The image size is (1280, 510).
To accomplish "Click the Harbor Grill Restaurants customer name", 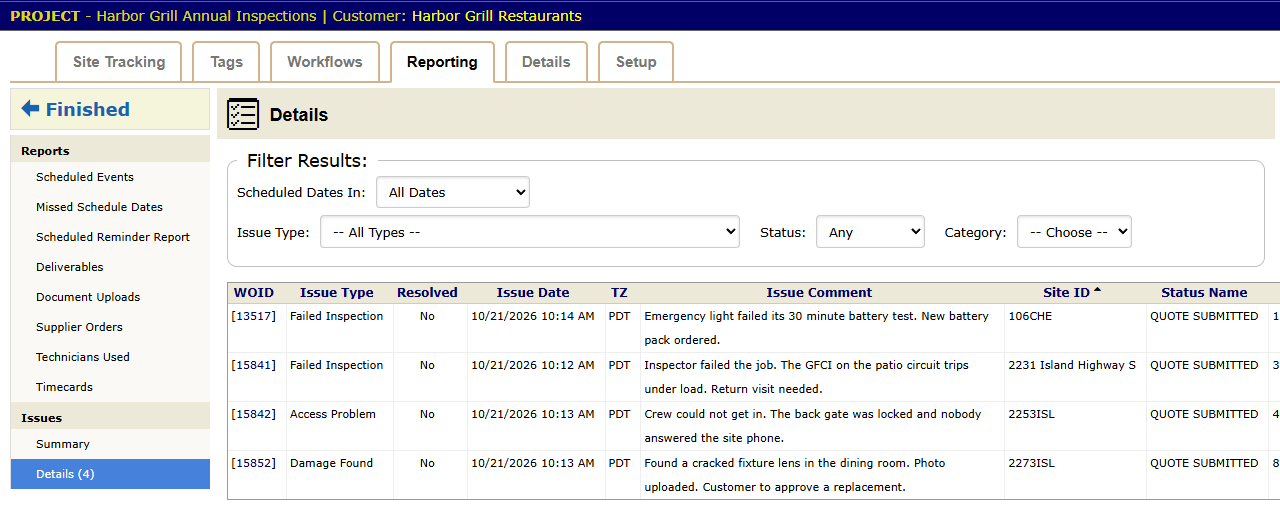I will (x=496, y=16).
